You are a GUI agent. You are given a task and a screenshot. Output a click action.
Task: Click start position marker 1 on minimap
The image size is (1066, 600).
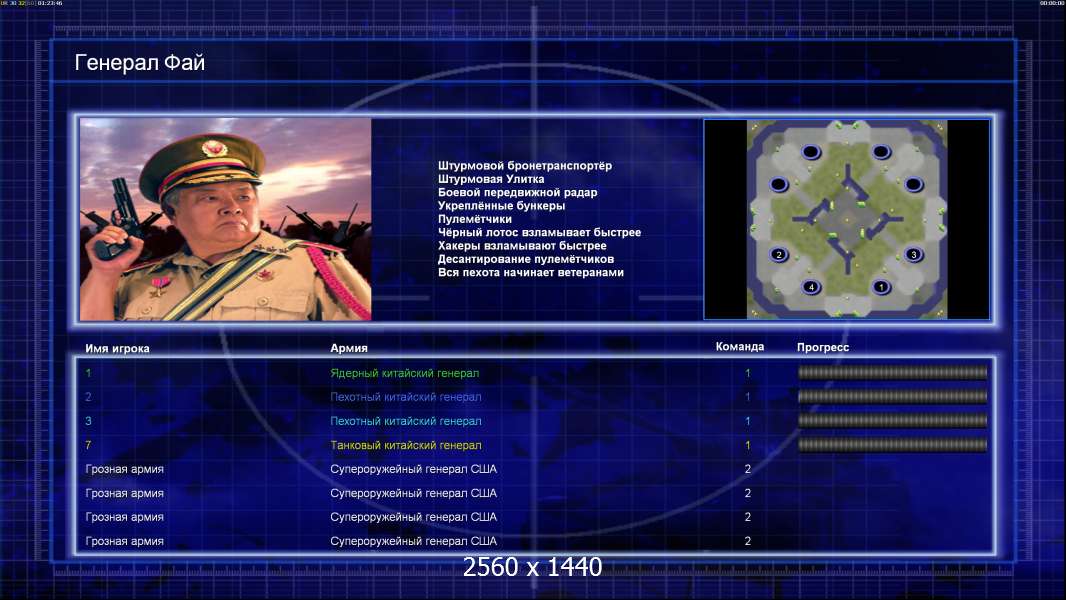pos(881,287)
